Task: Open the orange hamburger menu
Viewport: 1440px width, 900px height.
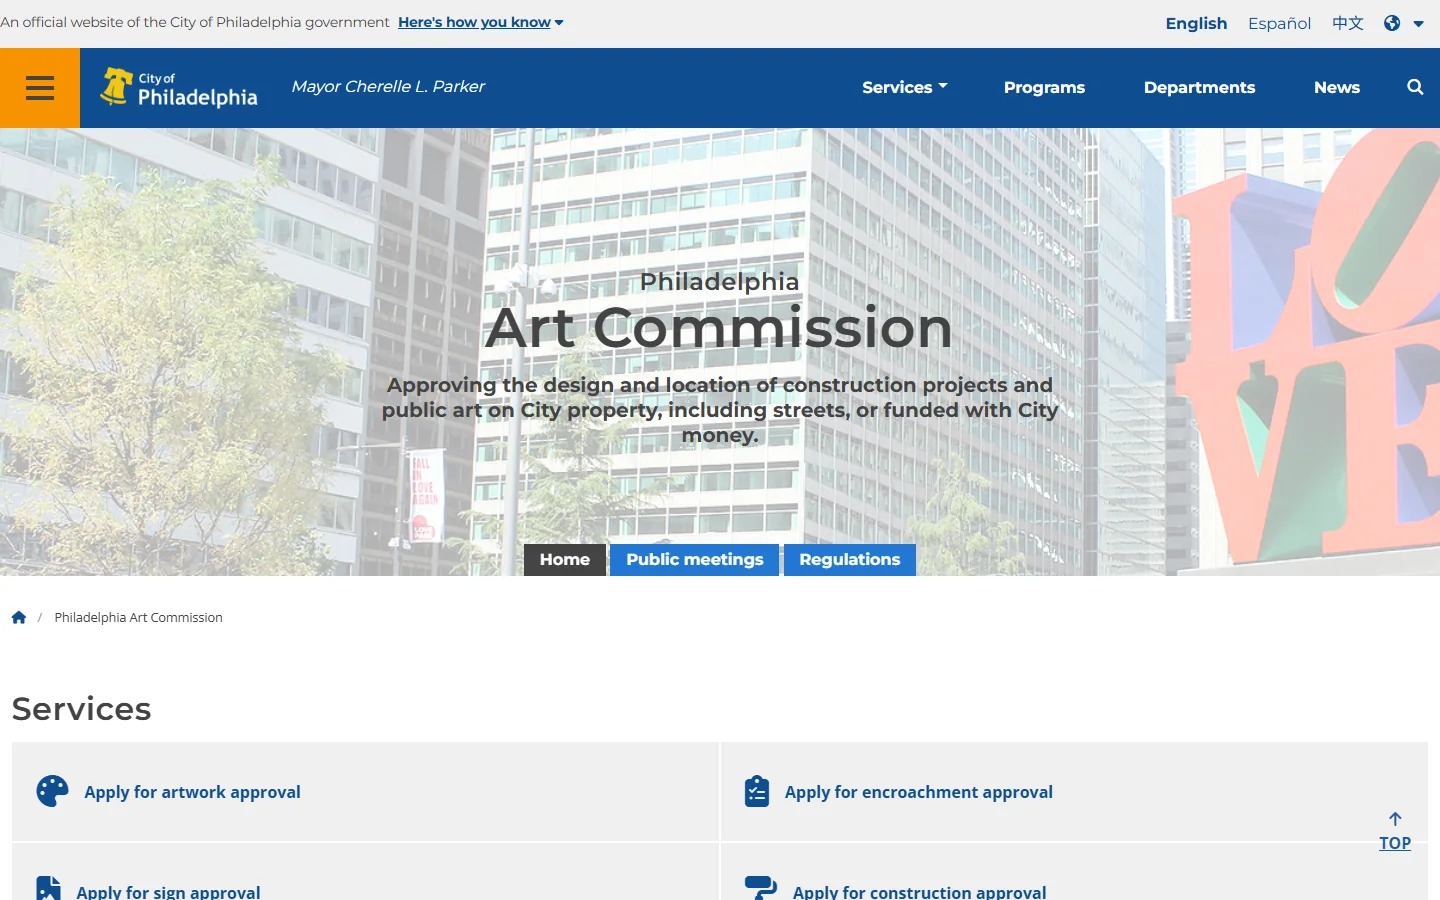Action: (40, 88)
